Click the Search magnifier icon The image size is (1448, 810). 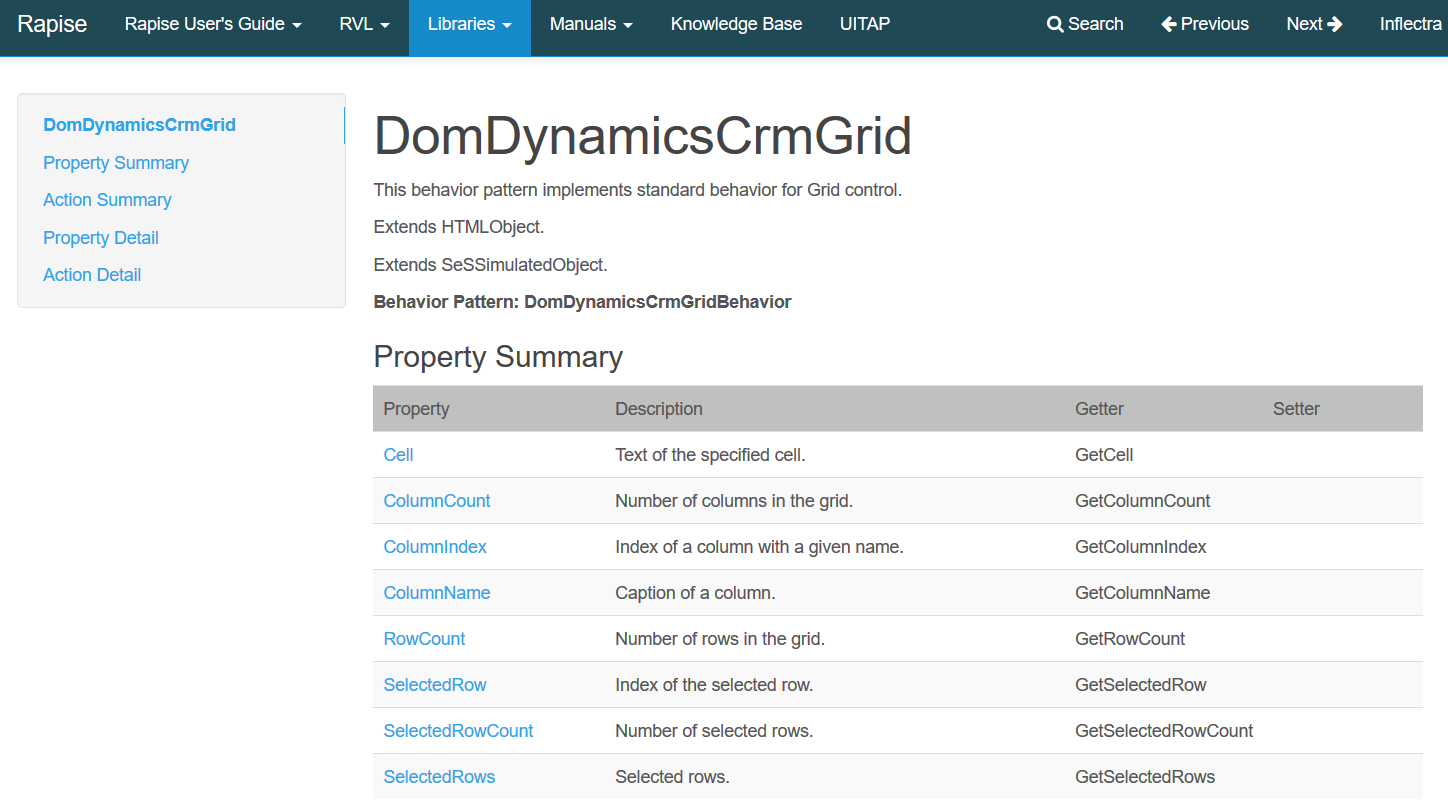[x=1055, y=25]
